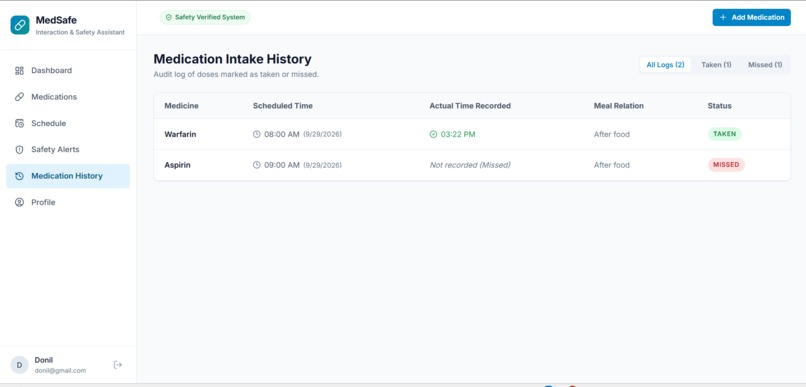Select the Warfarin medicine name
Screen dimensions: 806x387
180,134
